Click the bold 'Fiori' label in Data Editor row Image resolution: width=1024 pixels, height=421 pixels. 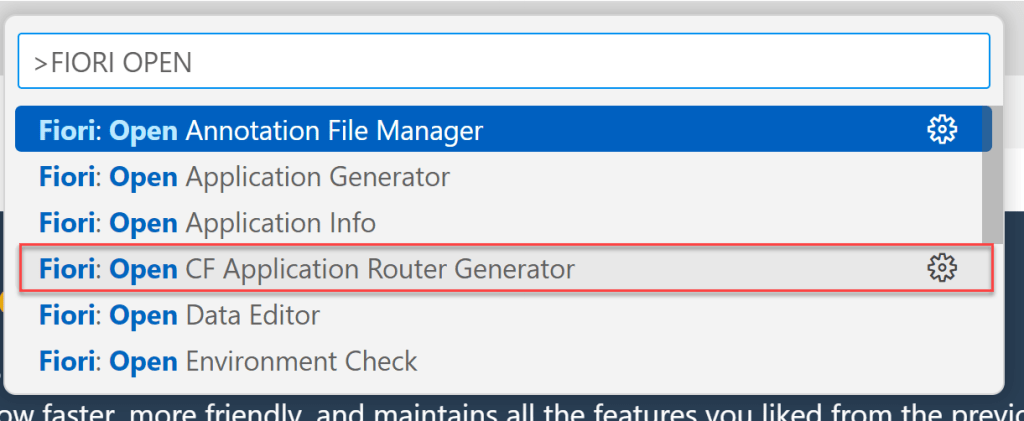coord(68,315)
